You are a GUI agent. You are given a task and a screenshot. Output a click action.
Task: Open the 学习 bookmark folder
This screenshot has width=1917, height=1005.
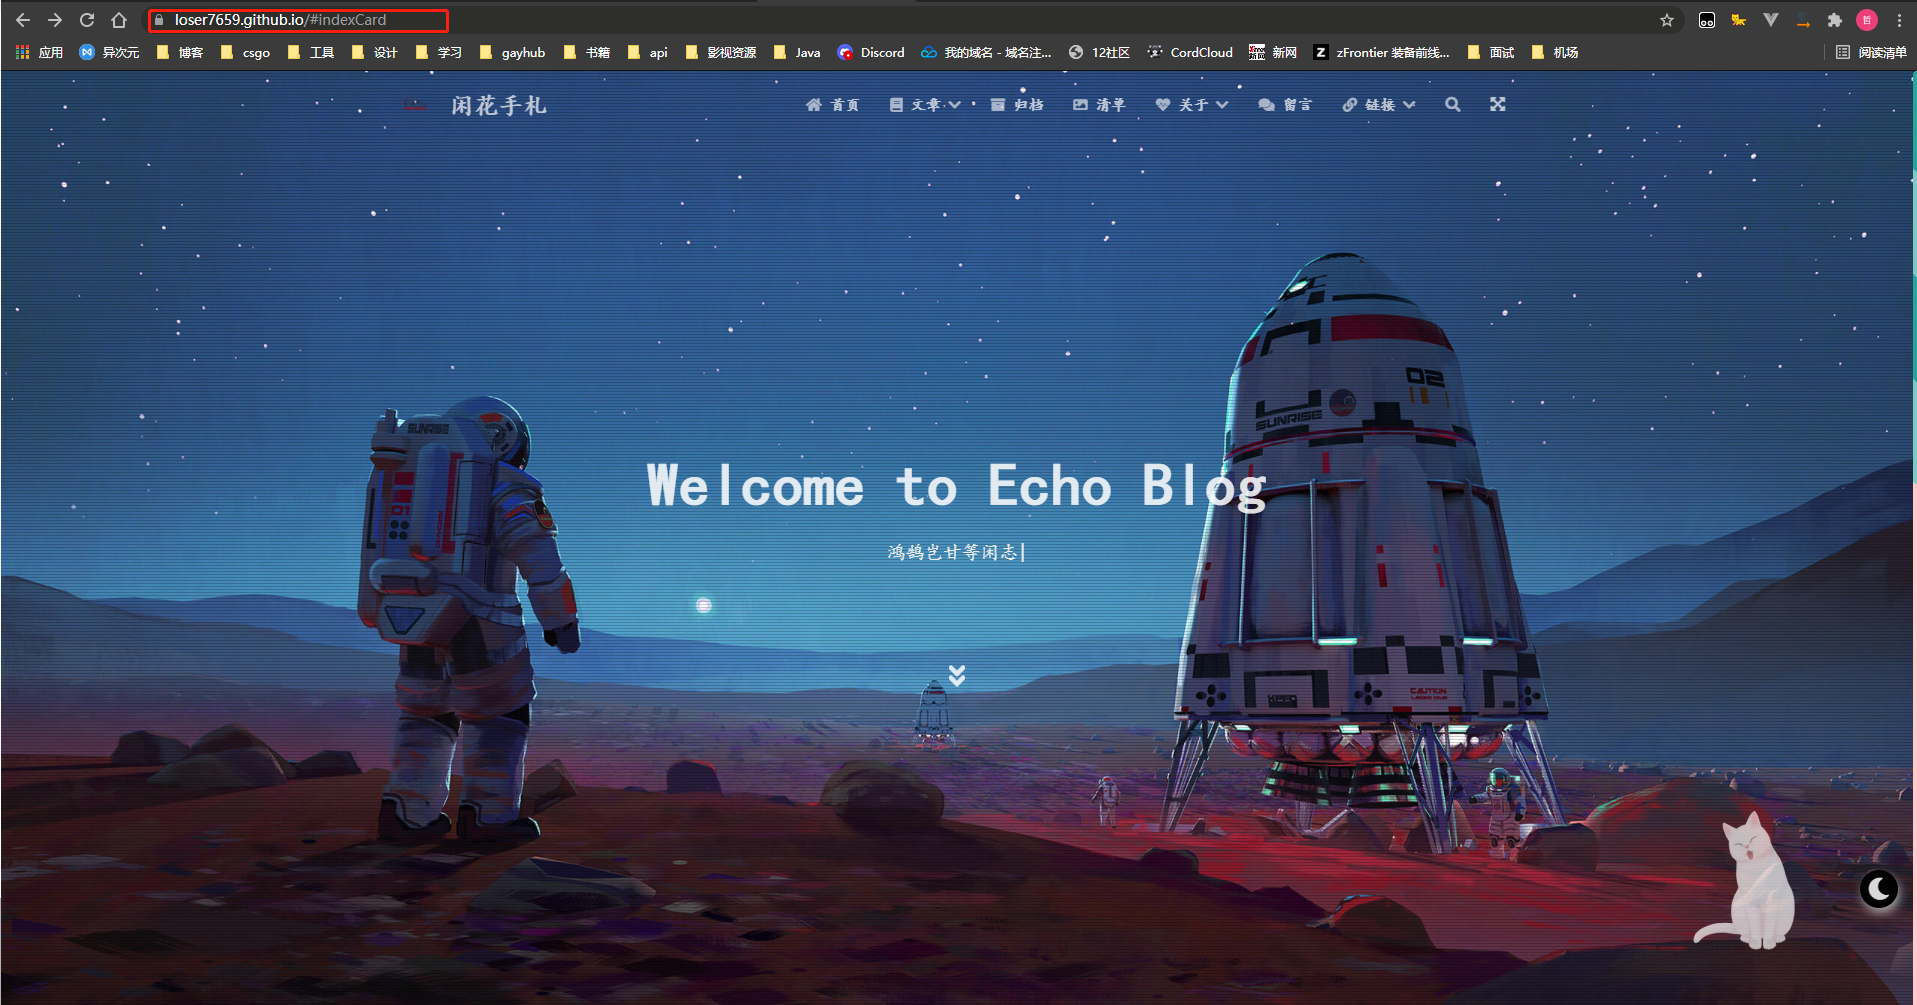point(439,53)
